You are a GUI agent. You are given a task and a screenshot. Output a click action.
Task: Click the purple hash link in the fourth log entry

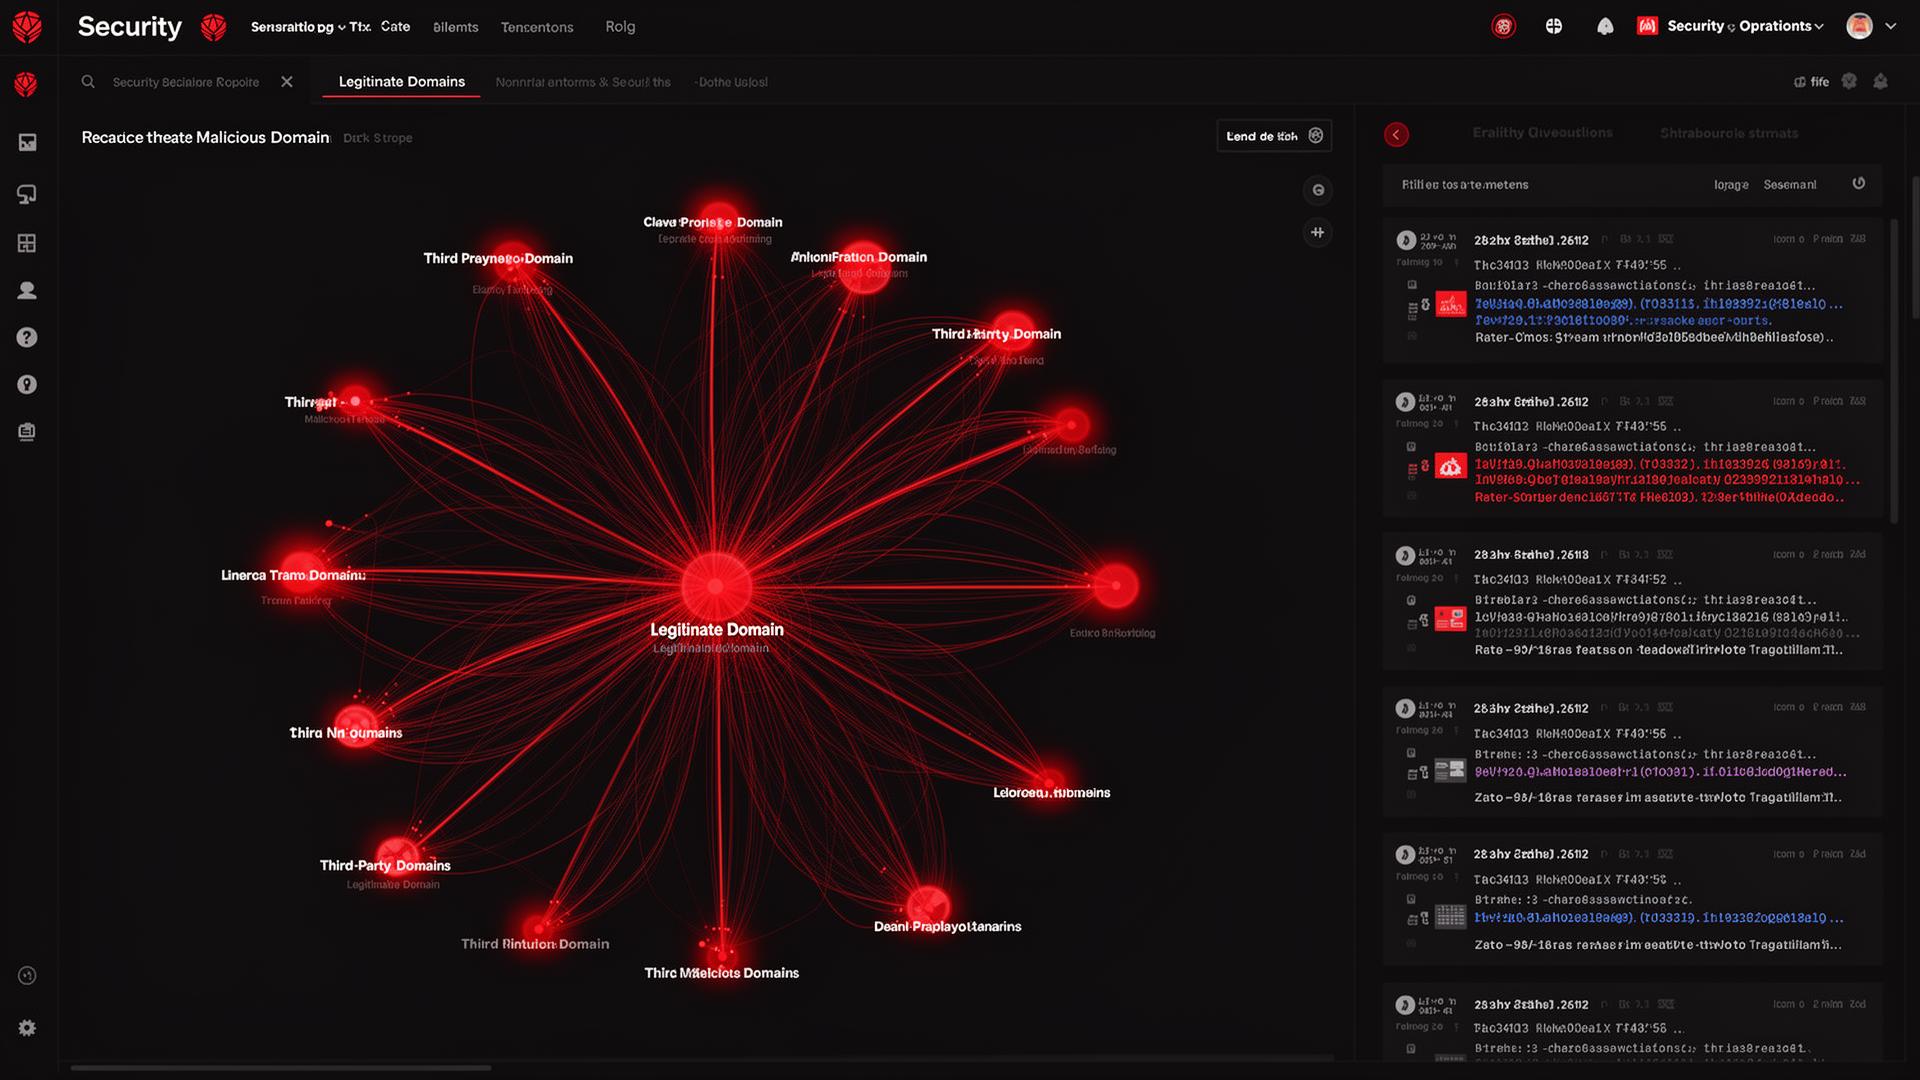click(1660, 772)
